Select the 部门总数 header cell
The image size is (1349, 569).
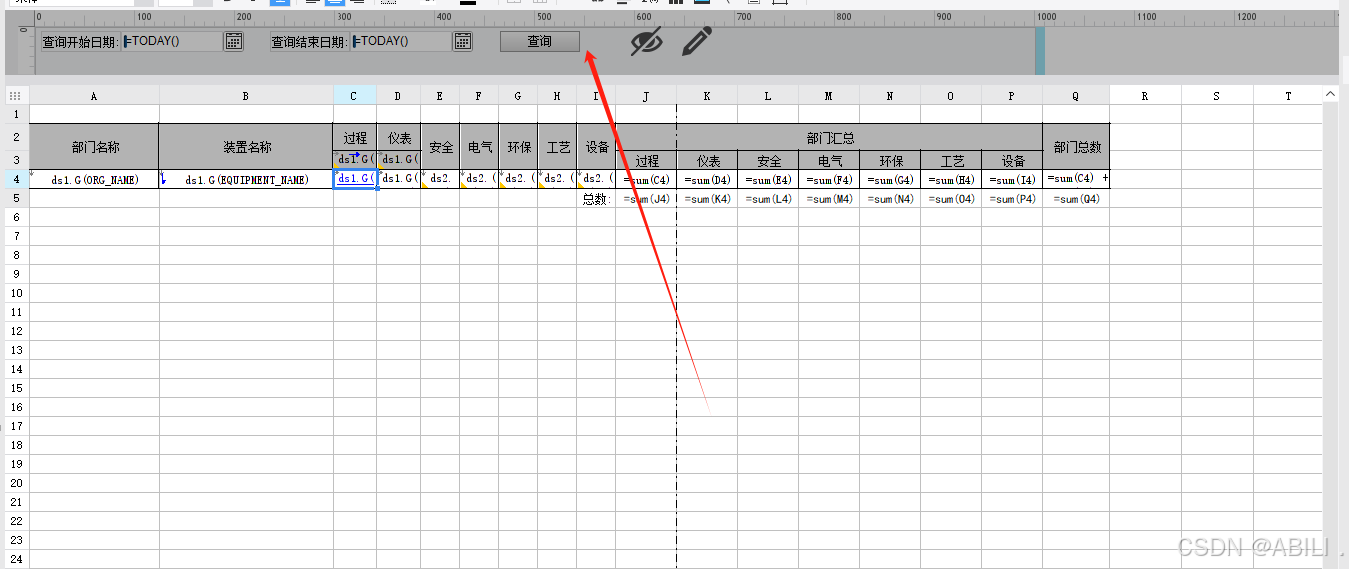(x=1076, y=147)
